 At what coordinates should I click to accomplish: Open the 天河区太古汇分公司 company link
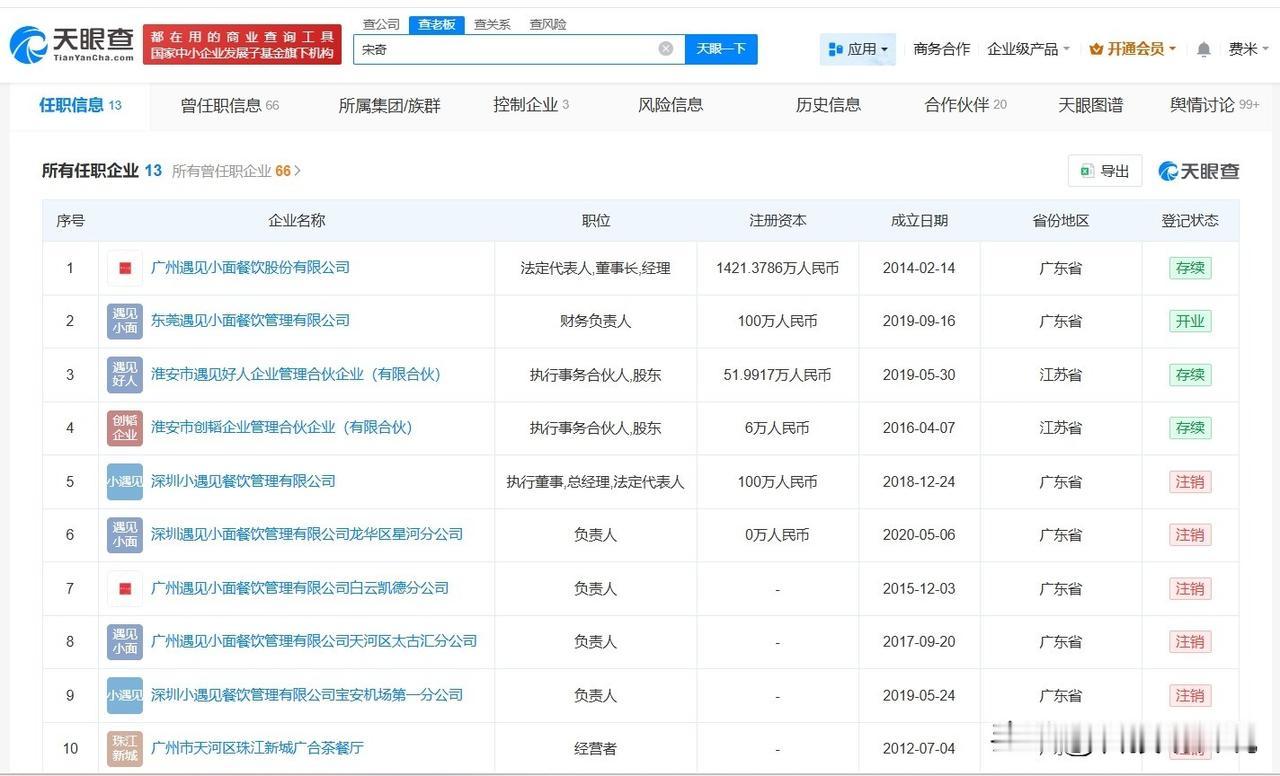(314, 641)
